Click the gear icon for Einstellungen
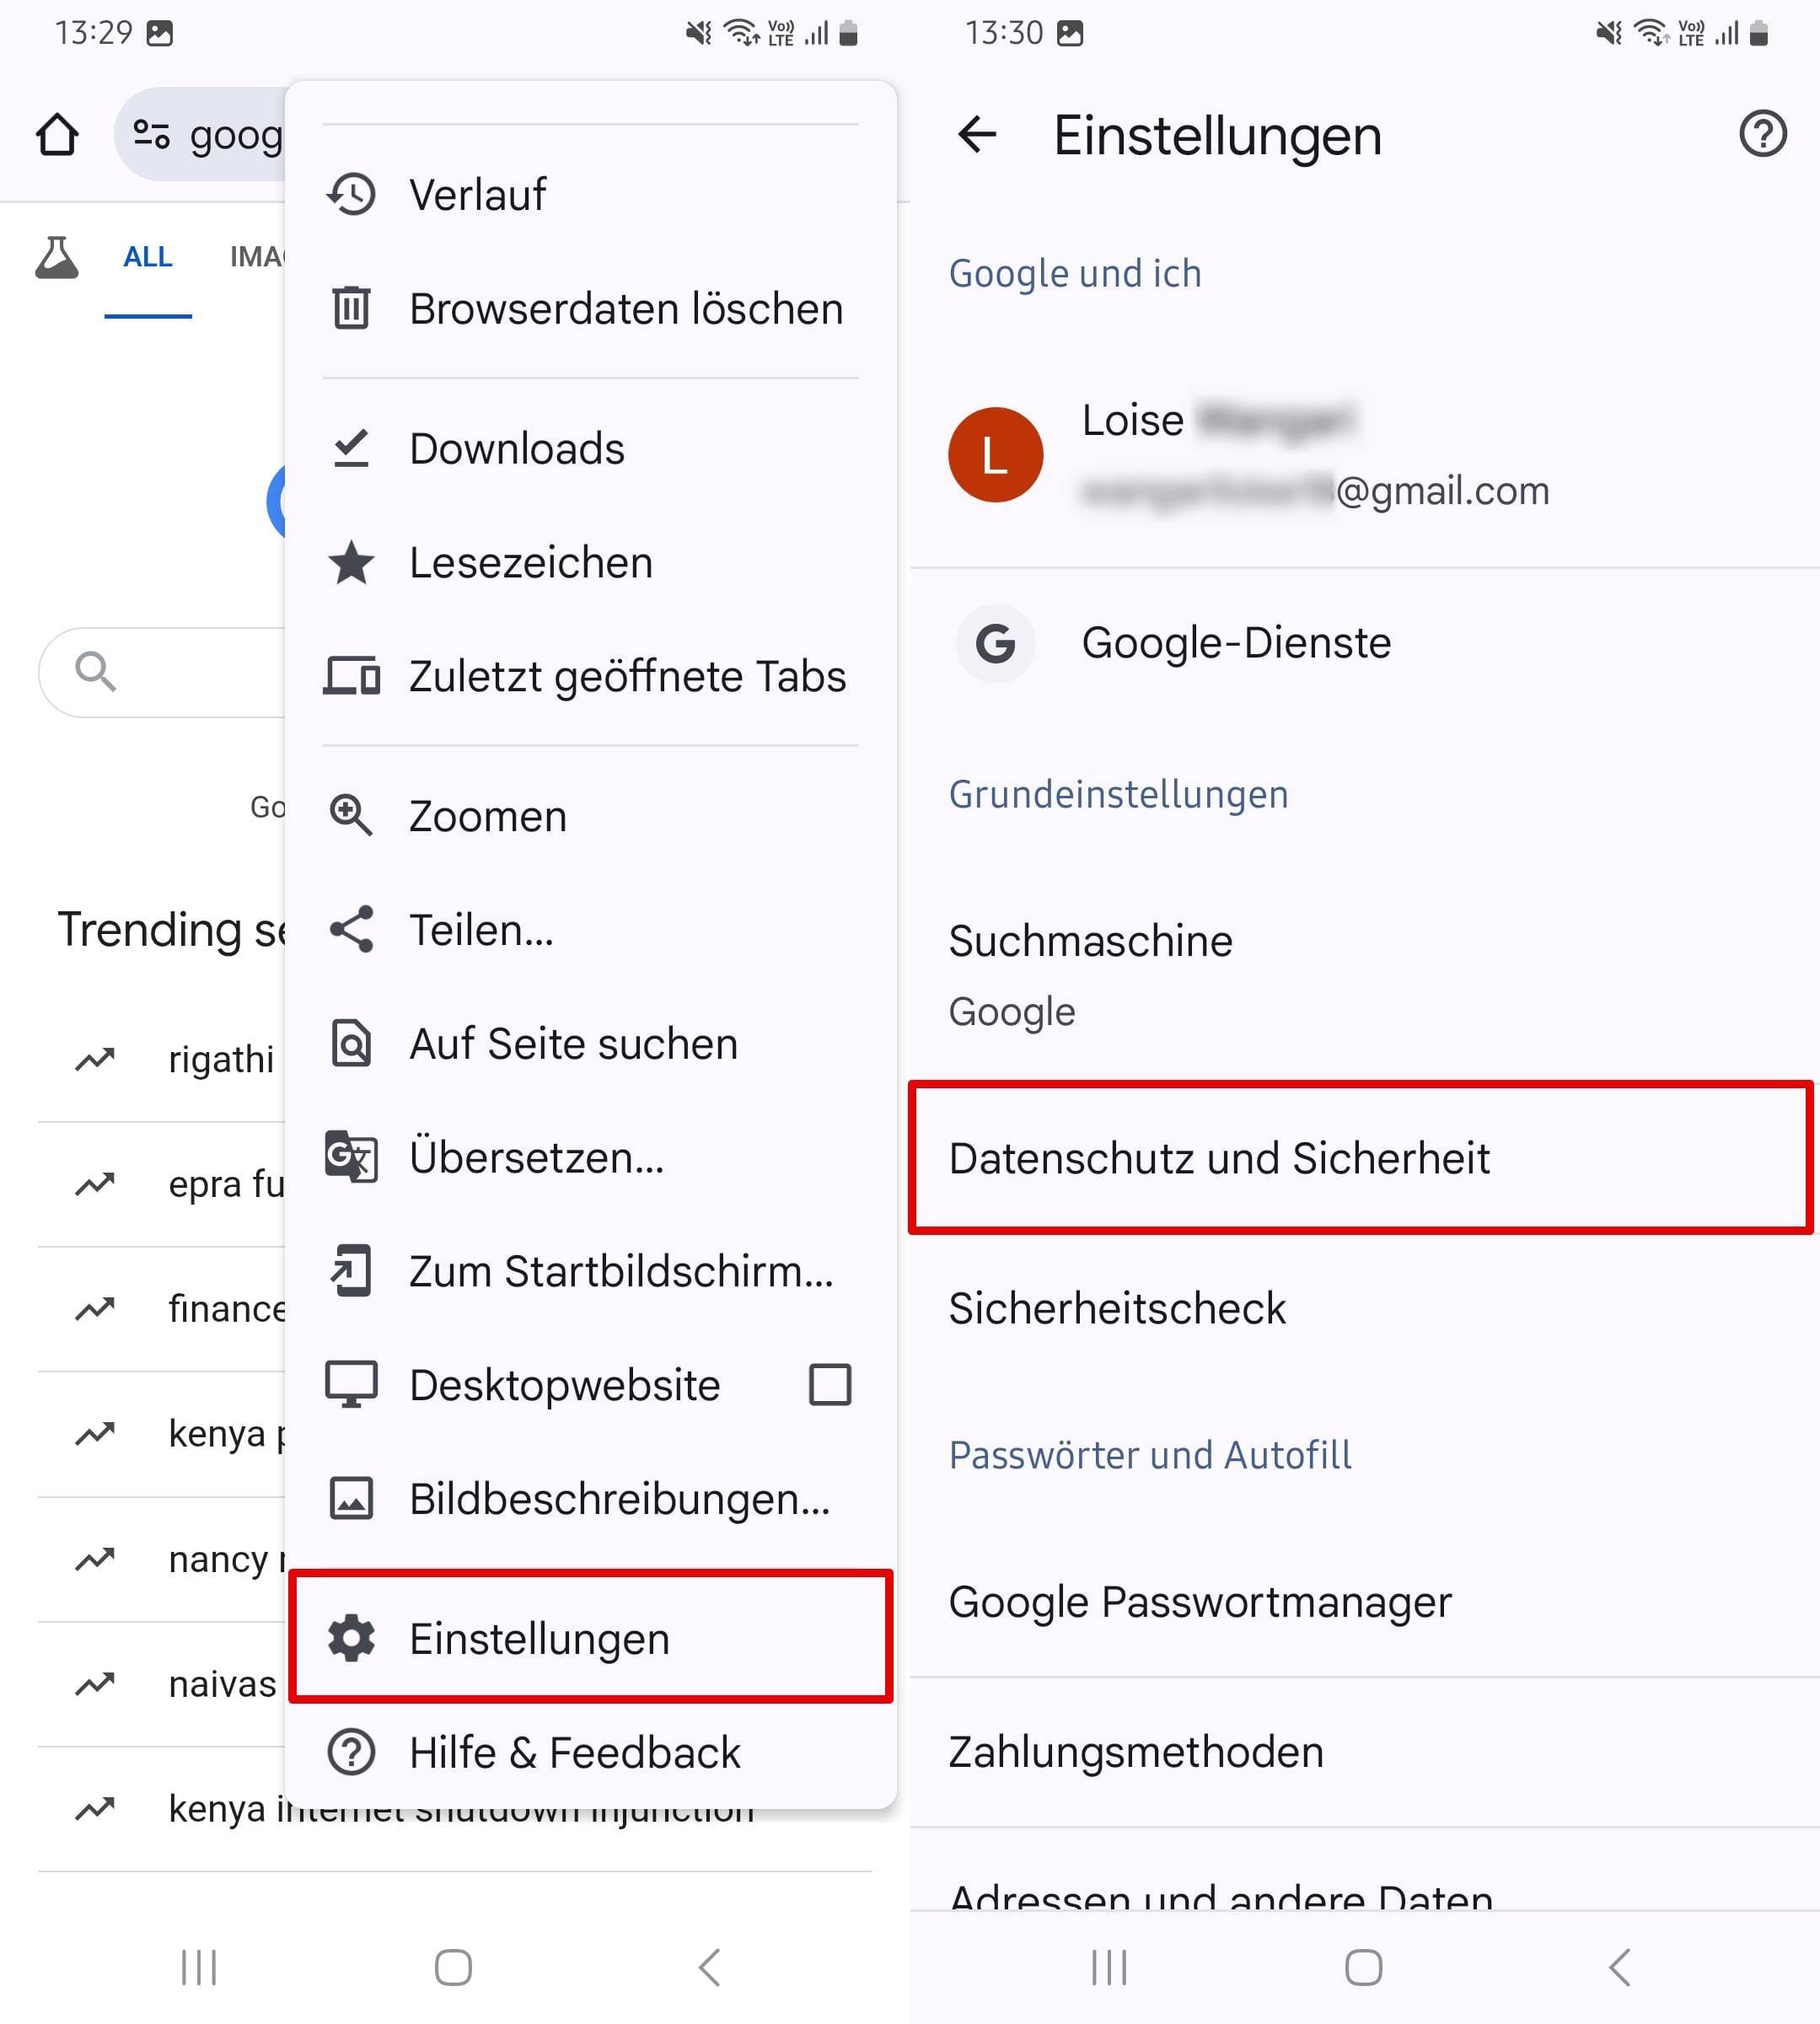Screen dimensions: 1820x2024 [351, 1638]
